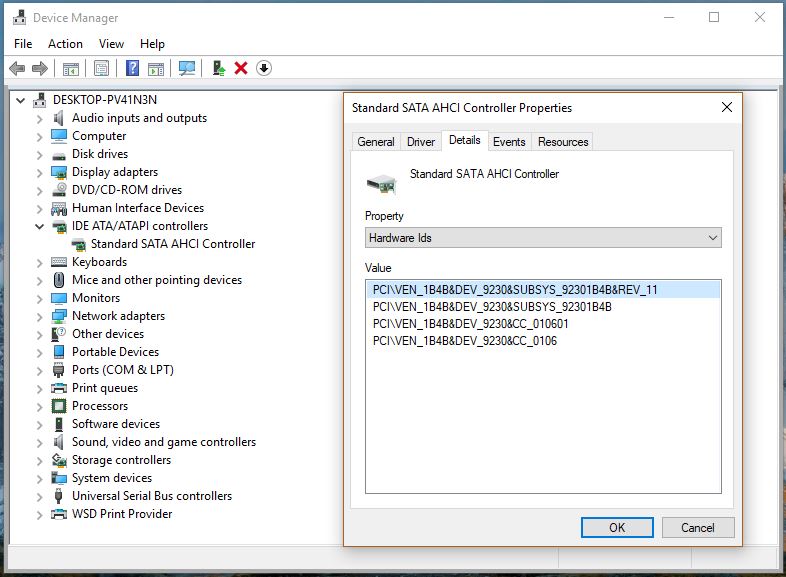
Task: Click the Properties toolbar icon
Action: (101, 68)
